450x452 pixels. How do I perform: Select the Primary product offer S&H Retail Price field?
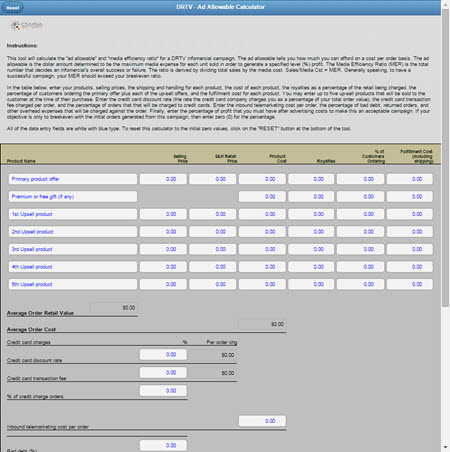pyautogui.click(x=213, y=179)
